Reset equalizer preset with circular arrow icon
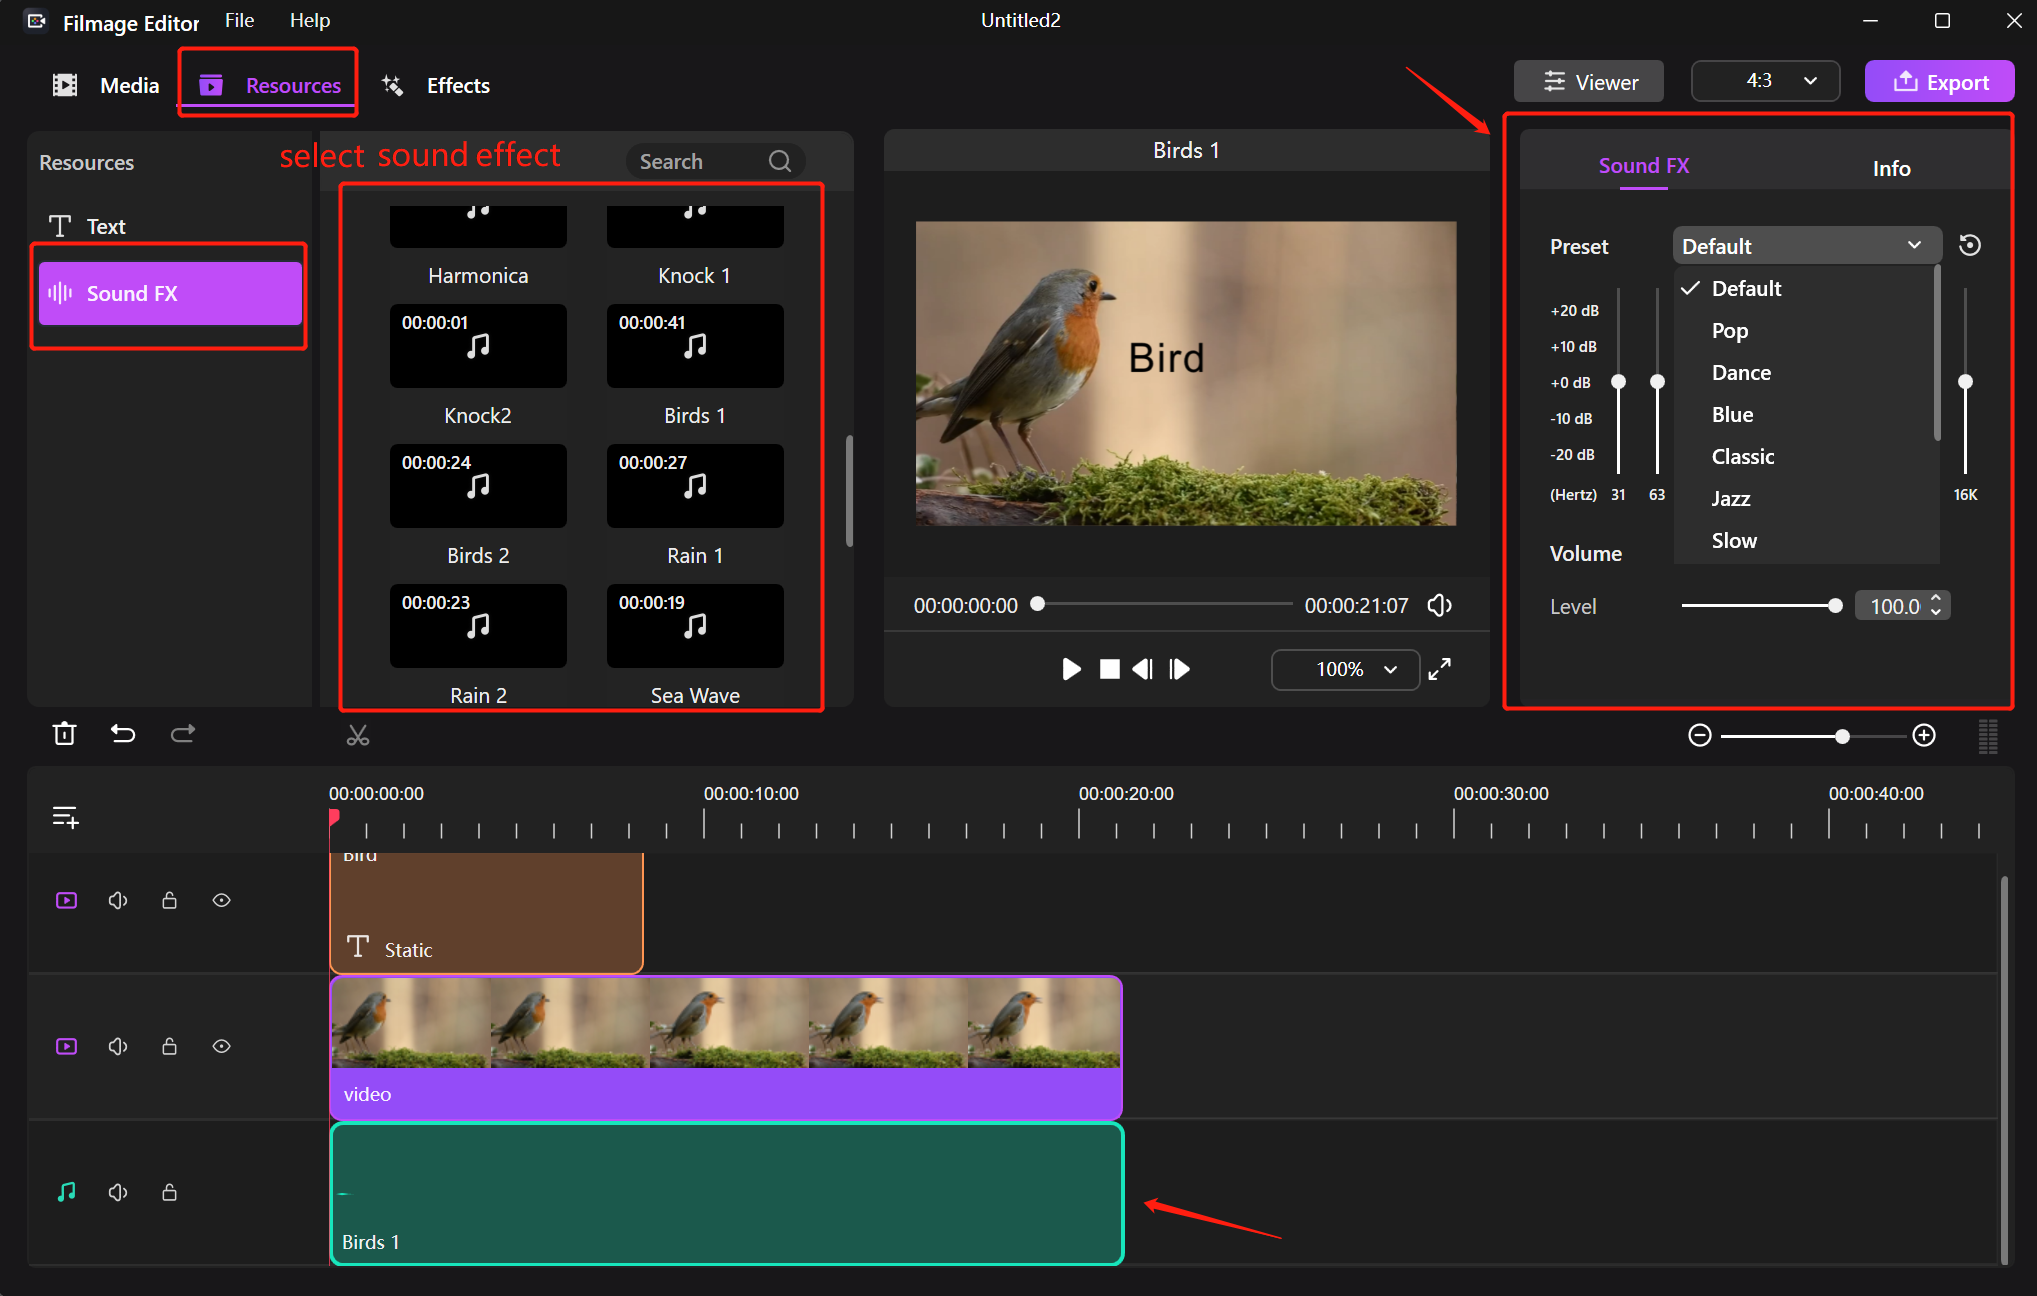 (x=1969, y=246)
